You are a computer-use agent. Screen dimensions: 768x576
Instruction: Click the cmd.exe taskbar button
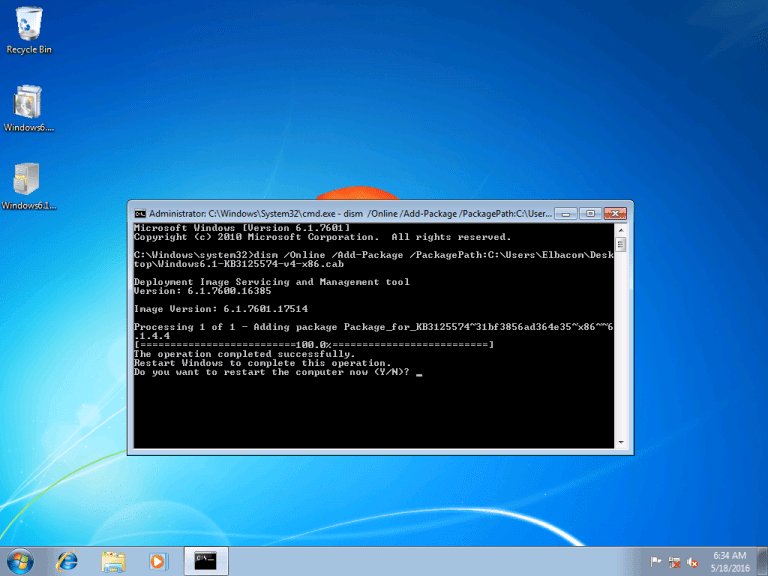tap(206, 561)
